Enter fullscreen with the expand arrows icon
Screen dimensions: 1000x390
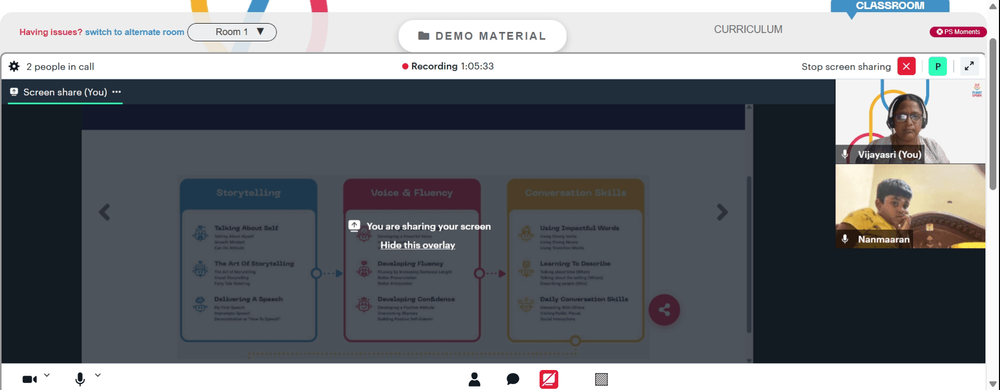969,66
